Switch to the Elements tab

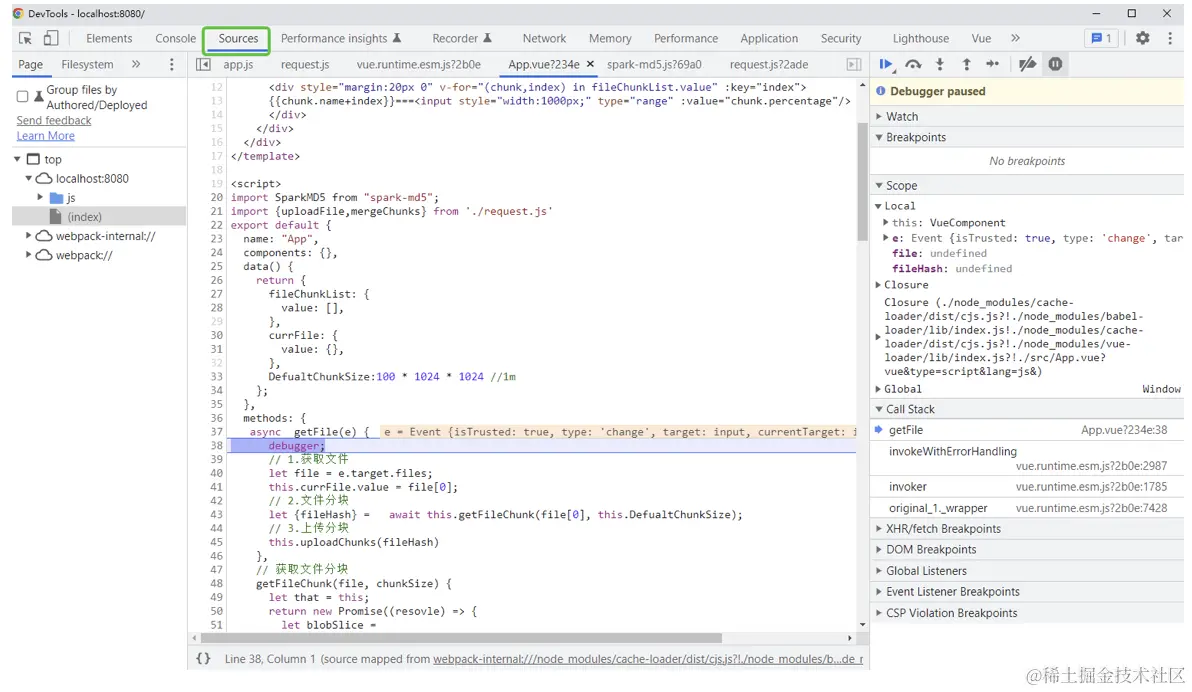click(109, 38)
